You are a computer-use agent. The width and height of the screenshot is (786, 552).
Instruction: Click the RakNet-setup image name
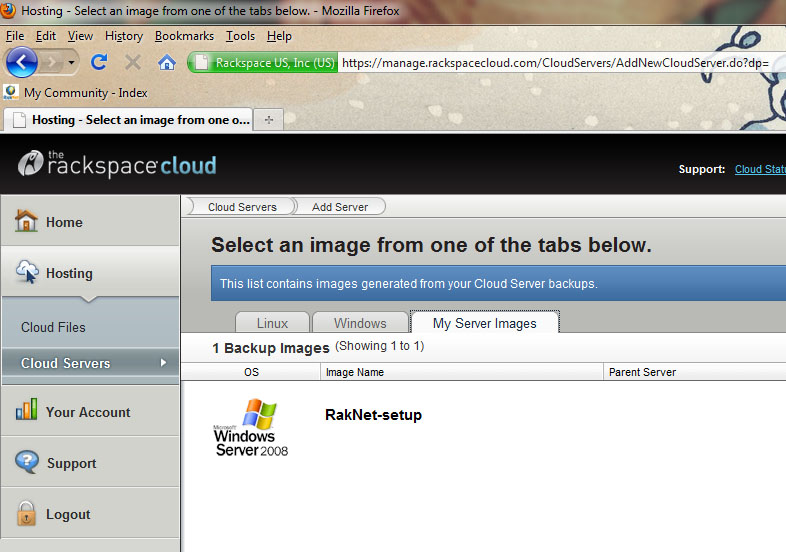(x=373, y=415)
